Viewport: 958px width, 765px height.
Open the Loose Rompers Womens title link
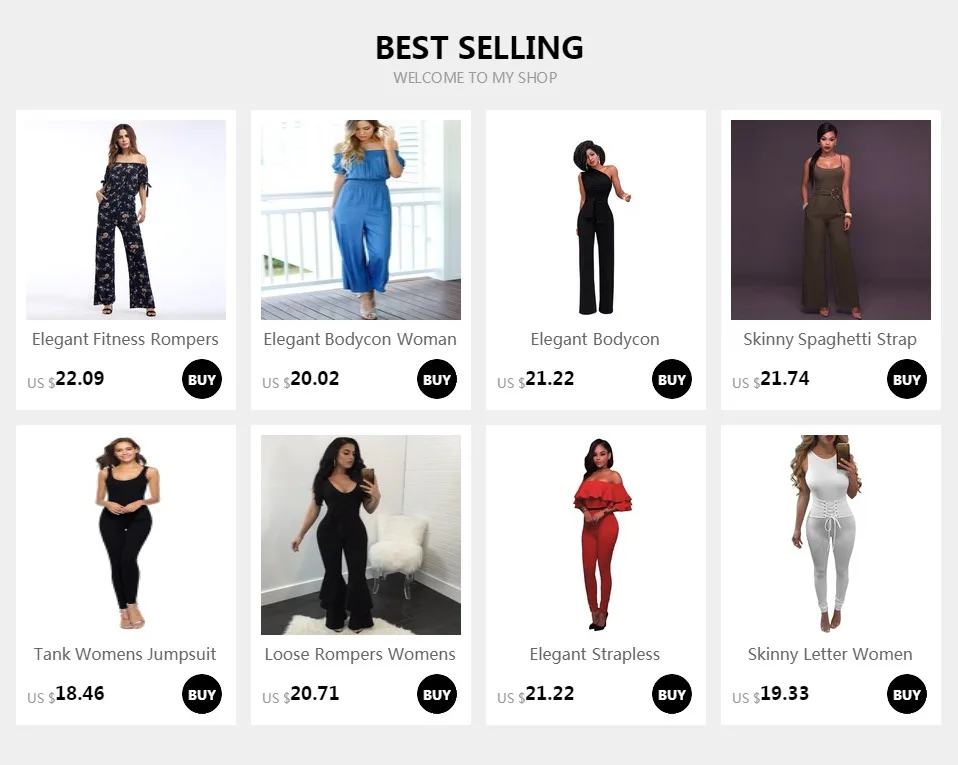360,654
